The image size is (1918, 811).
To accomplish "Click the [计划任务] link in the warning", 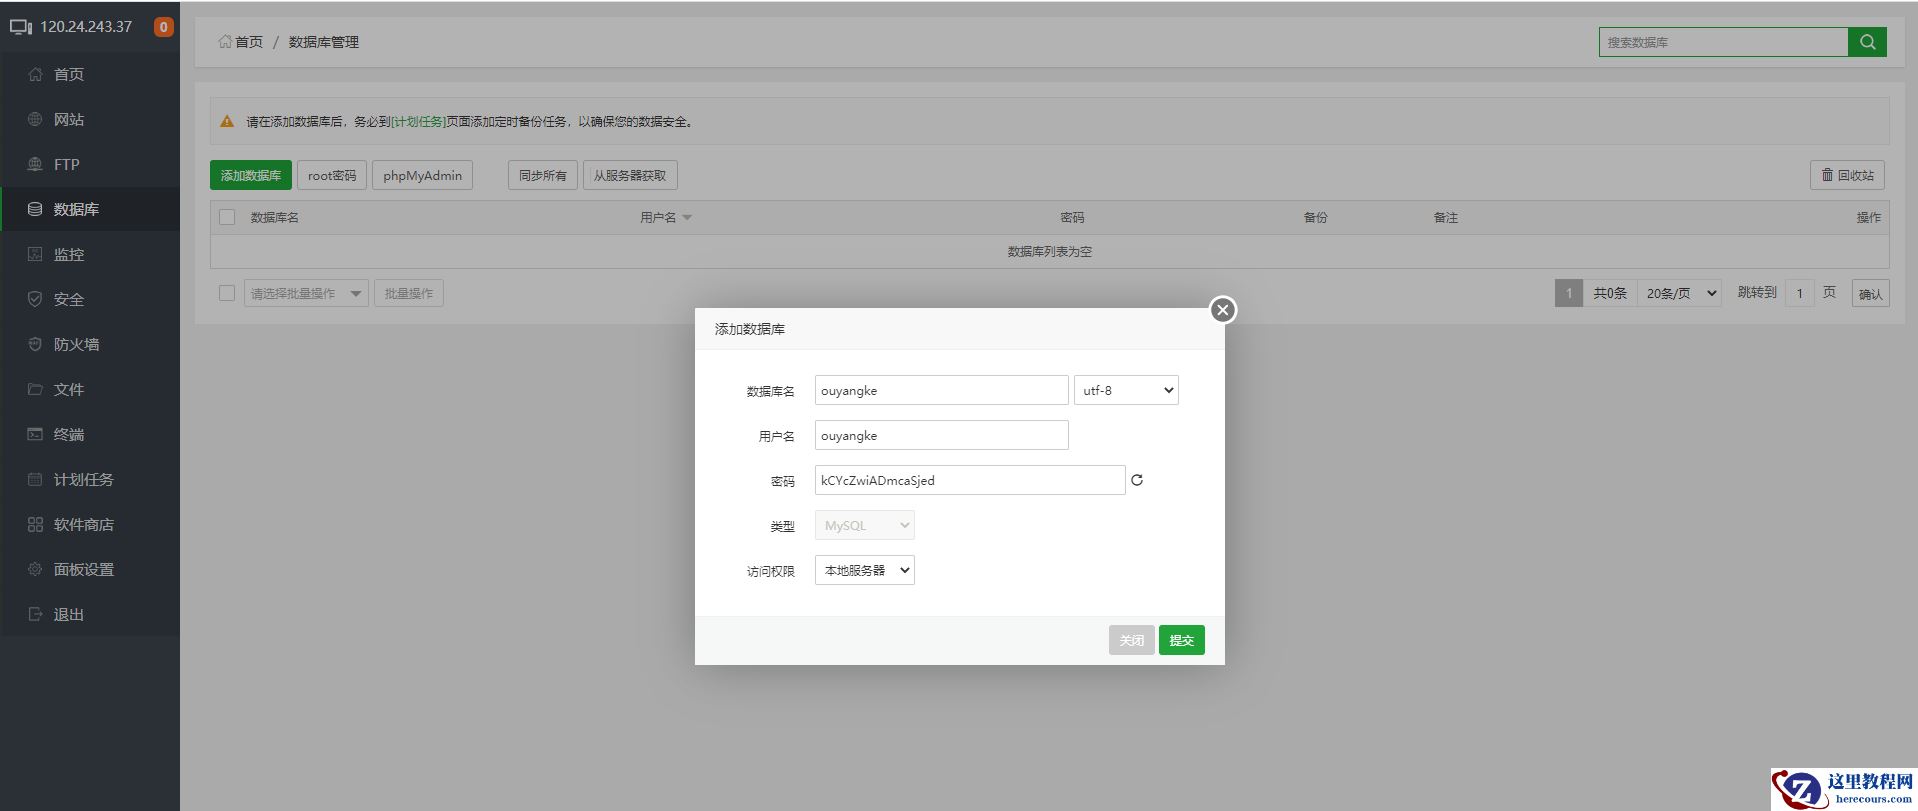I will click(x=418, y=121).
